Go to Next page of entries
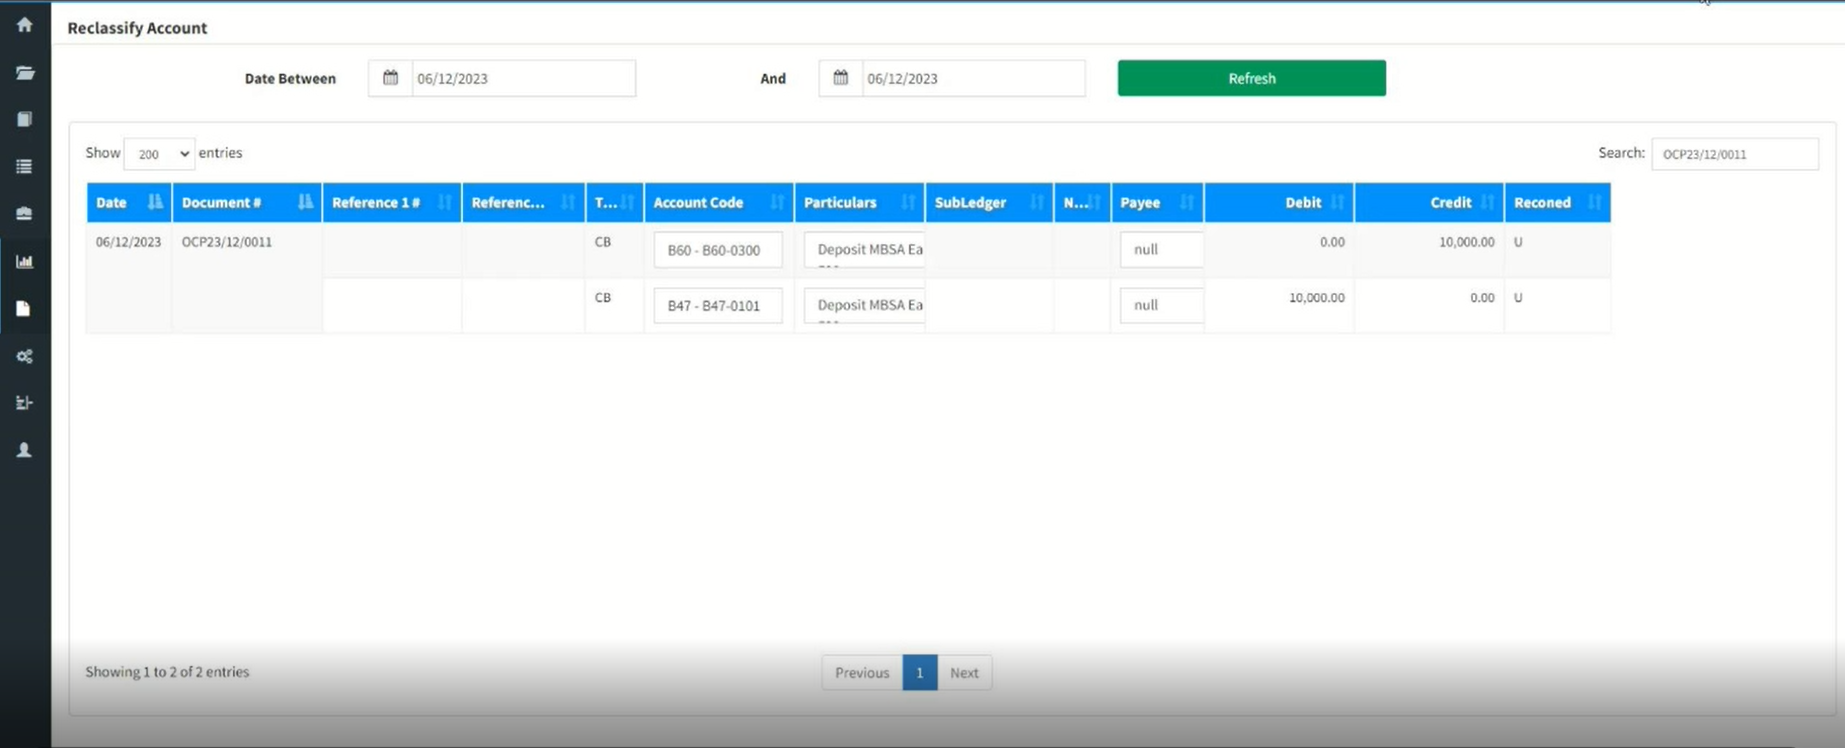Screen dimensions: 1845x748 (964, 673)
